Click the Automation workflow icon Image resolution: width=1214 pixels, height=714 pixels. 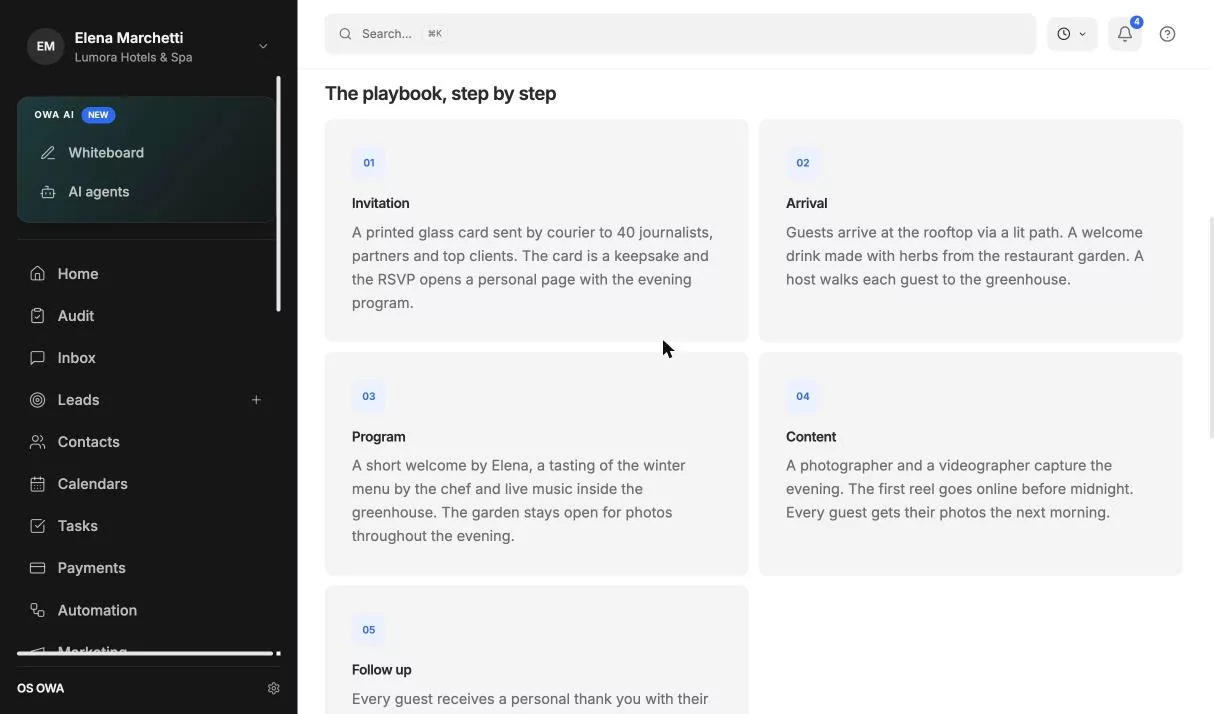[37, 610]
